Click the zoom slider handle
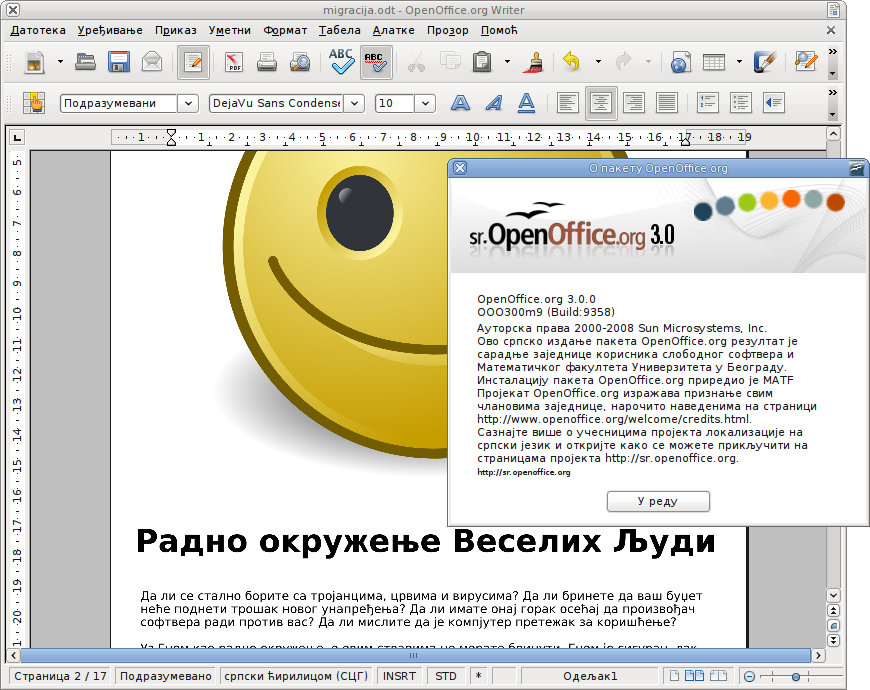 (x=796, y=676)
